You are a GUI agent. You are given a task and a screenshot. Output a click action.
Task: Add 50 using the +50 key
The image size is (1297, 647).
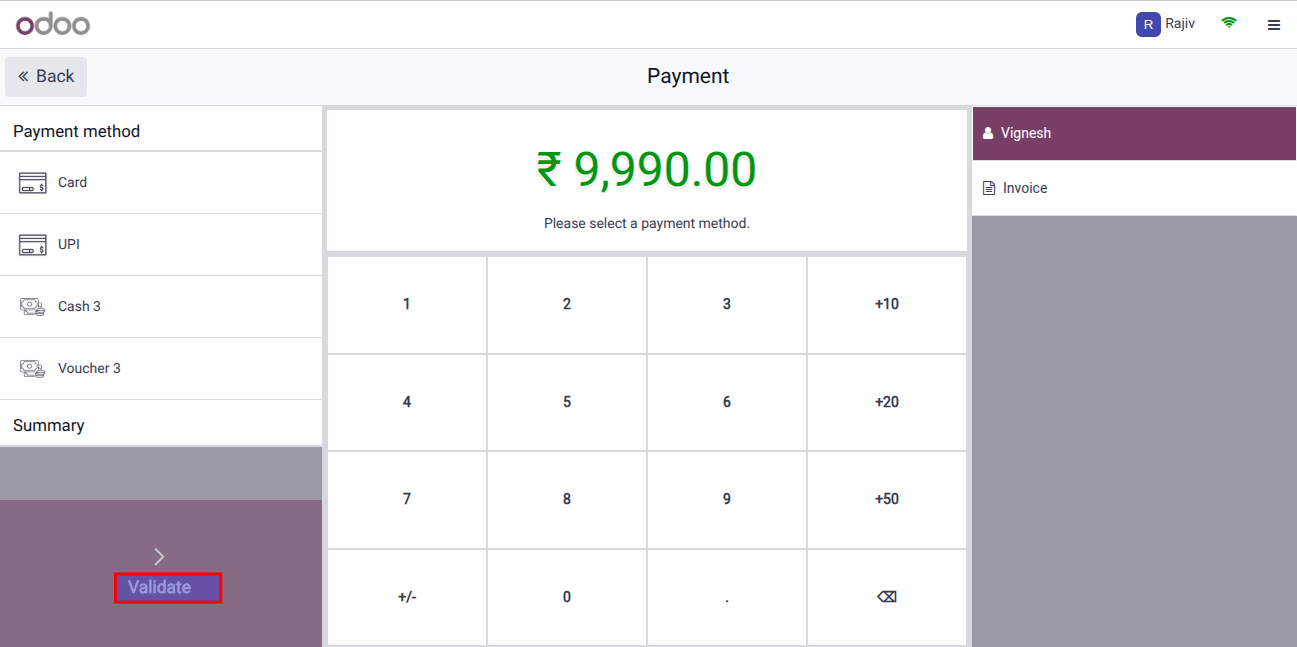(x=886, y=499)
